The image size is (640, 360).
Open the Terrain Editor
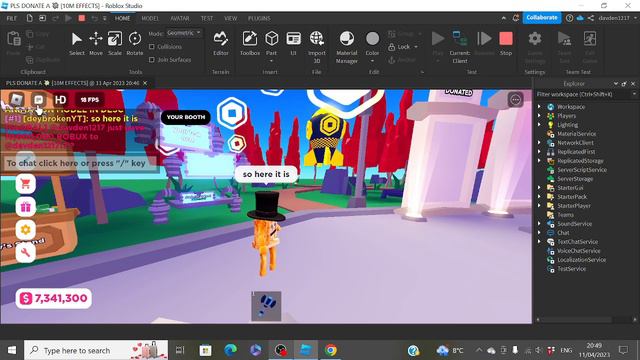(220, 43)
